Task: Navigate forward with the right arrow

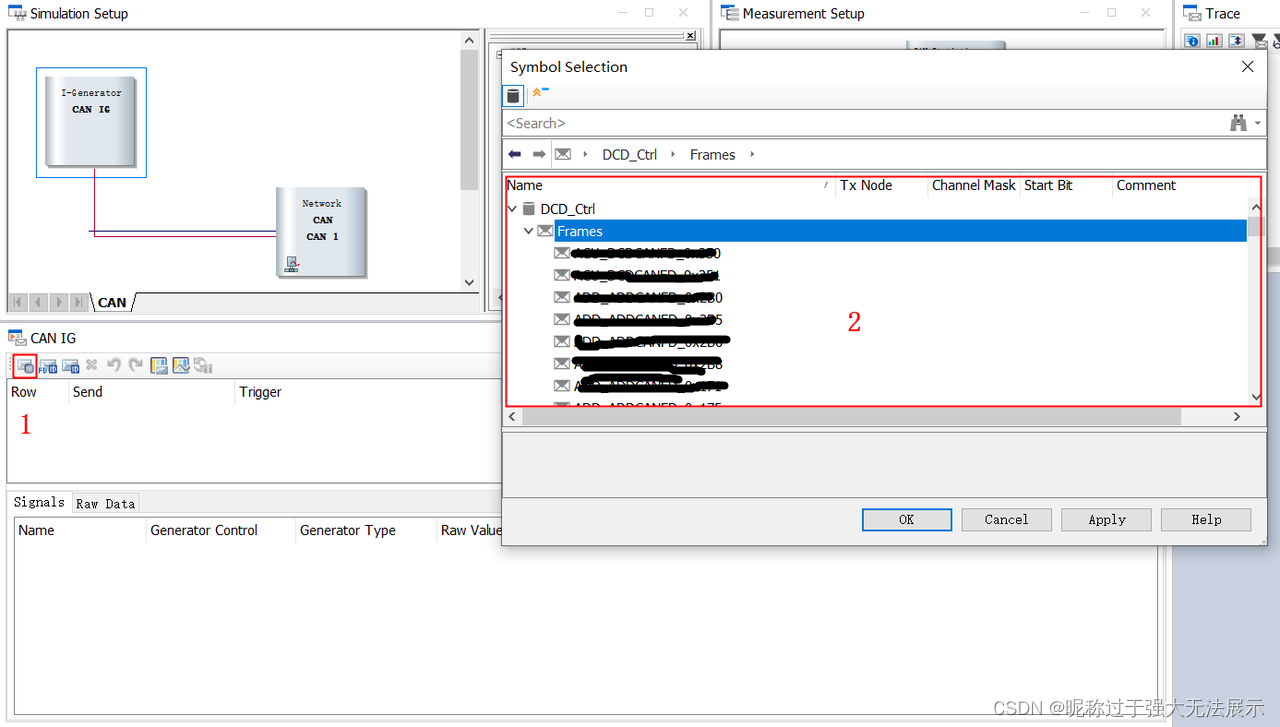Action: [x=539, y=154]
